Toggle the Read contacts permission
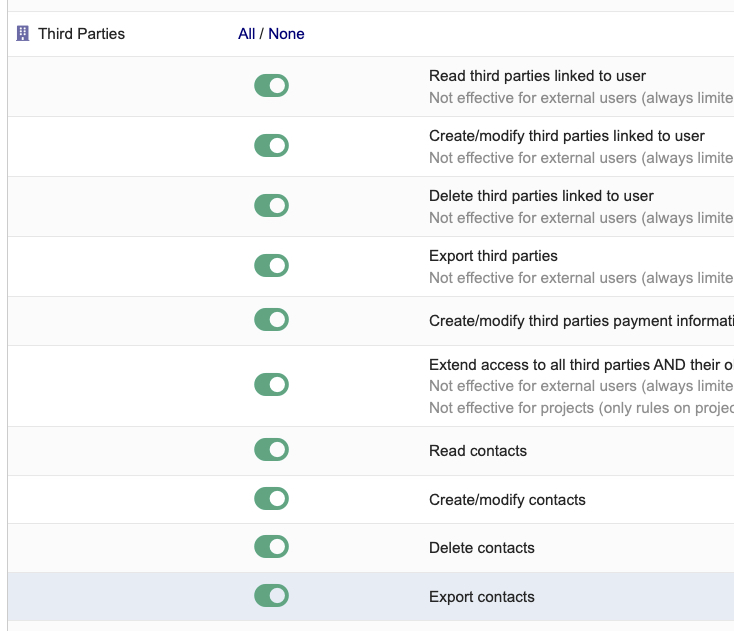734x631 pixels. coord(272,449)
